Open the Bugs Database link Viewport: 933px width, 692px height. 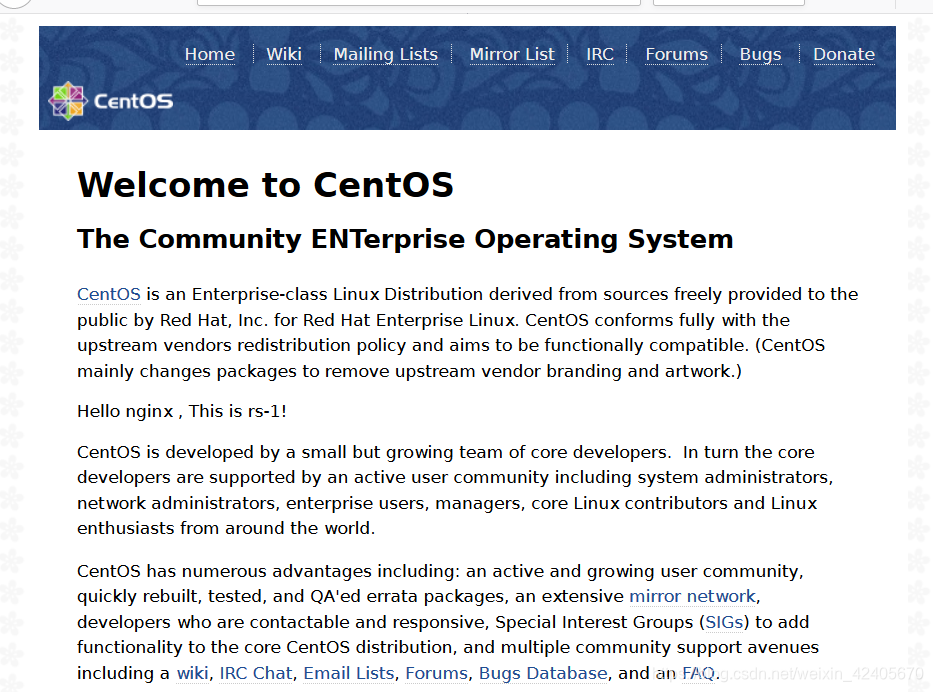pyautogui.click(x=543, y=673)
